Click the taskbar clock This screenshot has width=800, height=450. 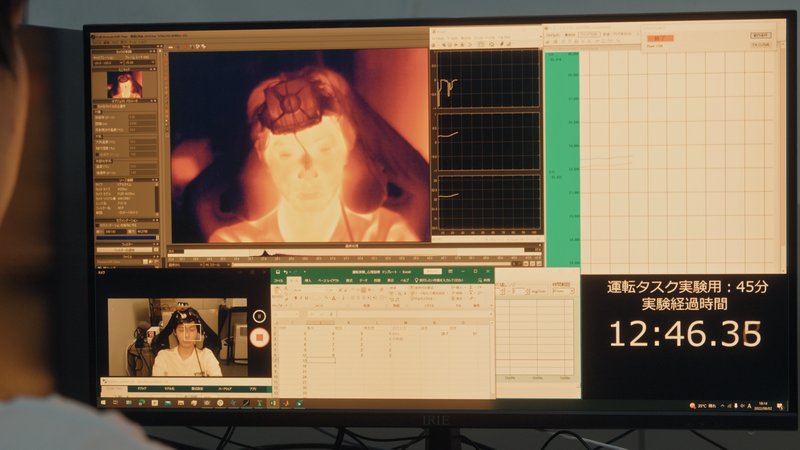(x=765, y=406)
